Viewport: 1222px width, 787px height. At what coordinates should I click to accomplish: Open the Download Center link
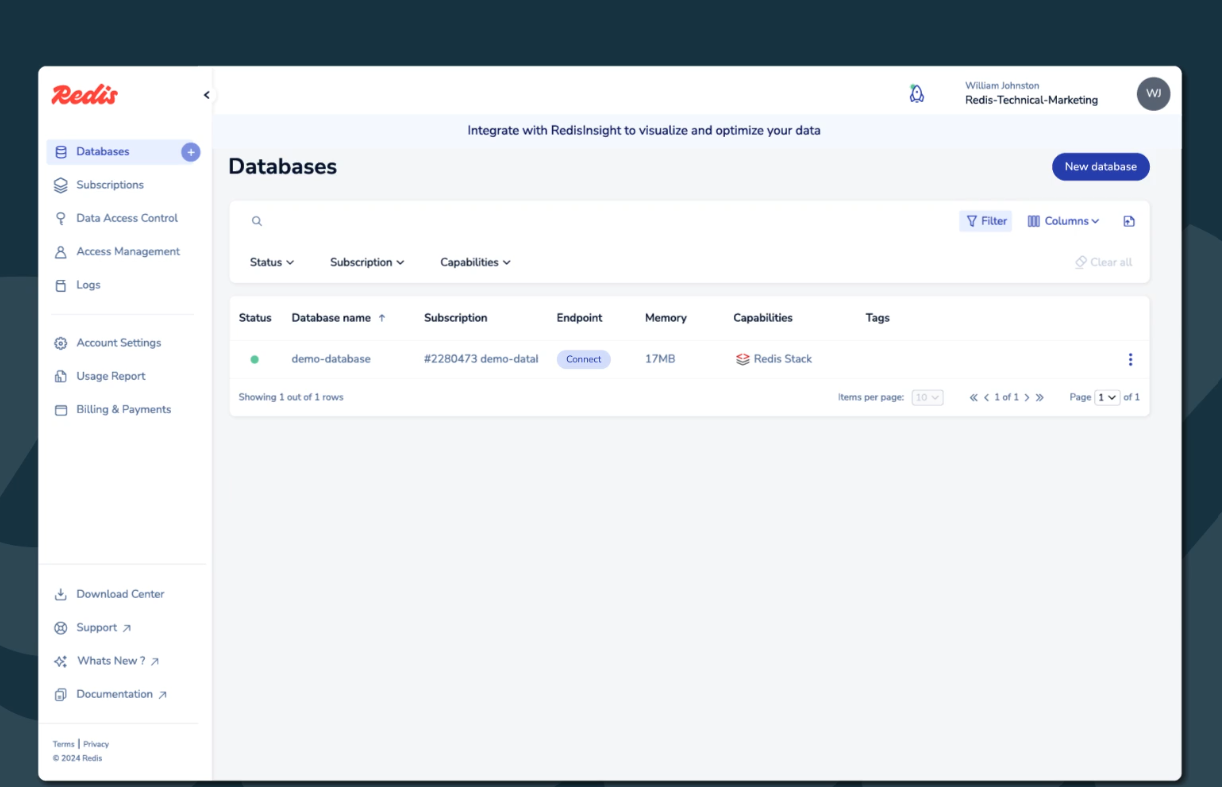click(120, 594)
